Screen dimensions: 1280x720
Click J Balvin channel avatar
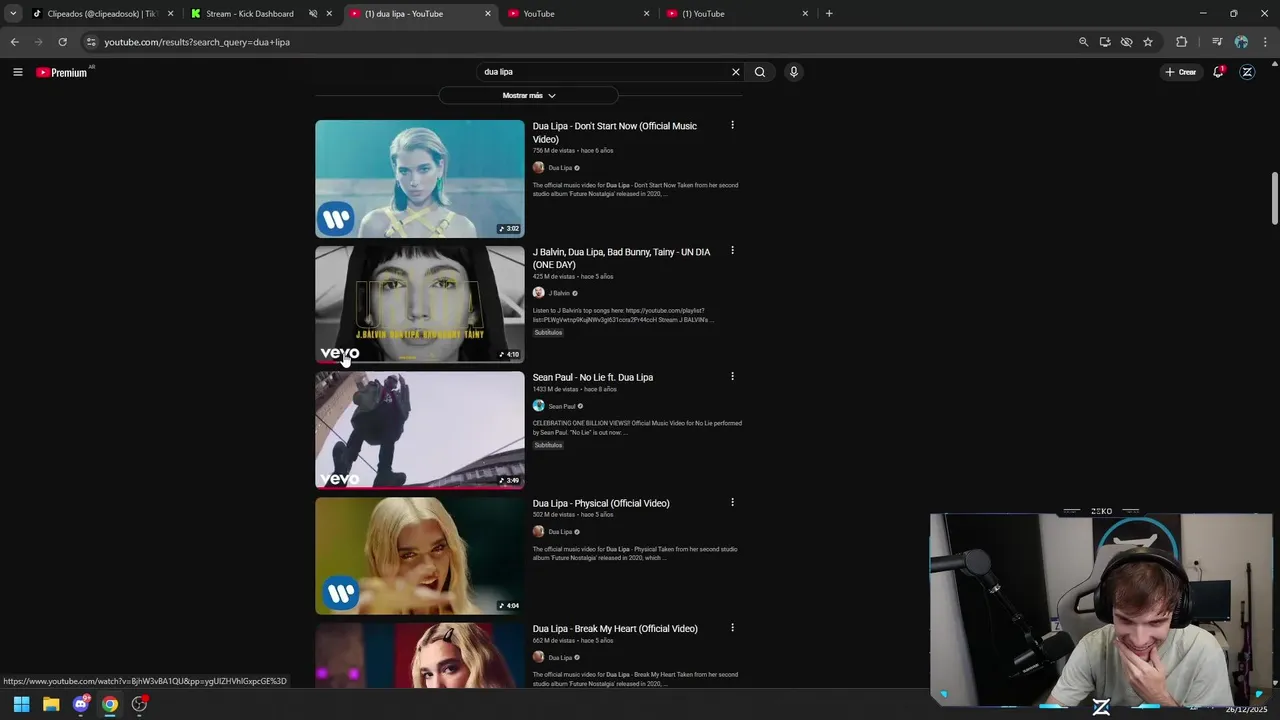538,293
